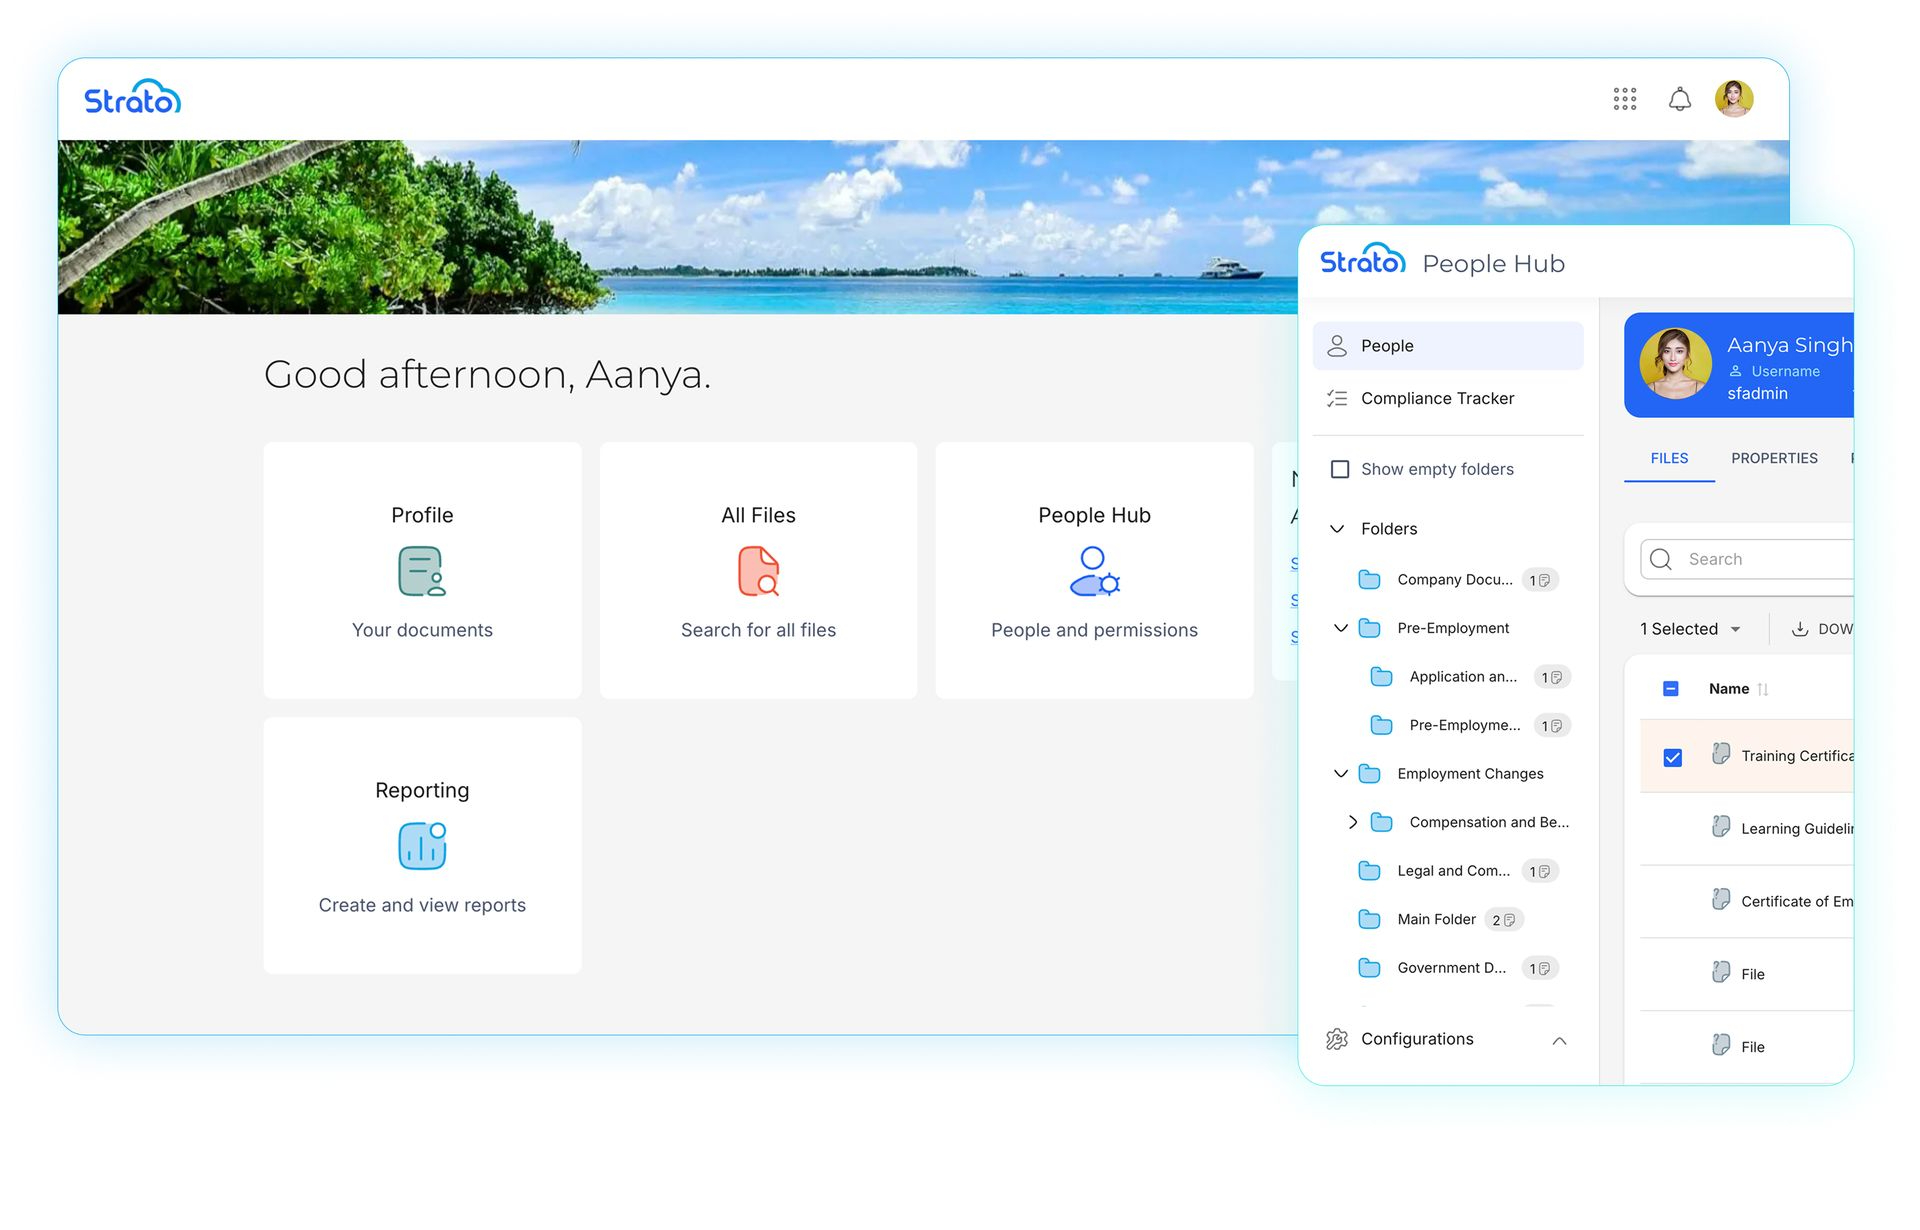1920x1230 pixels.
Task: Enable Show empty folders checkbox
Action: (x=1340, y=469)
